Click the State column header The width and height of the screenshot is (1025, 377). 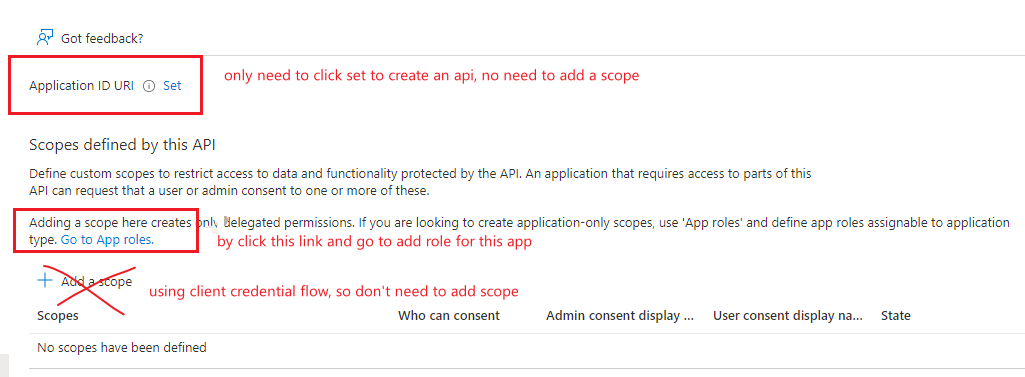pyautogui.click(x=896, y=316)
